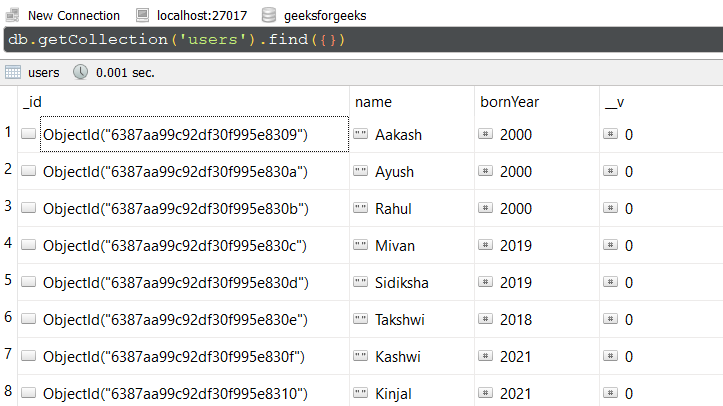Click the query time clock icon
Image resolution: width=723 pixels, height=406 pixels.
pyautogui.click(x=81, y=72)
